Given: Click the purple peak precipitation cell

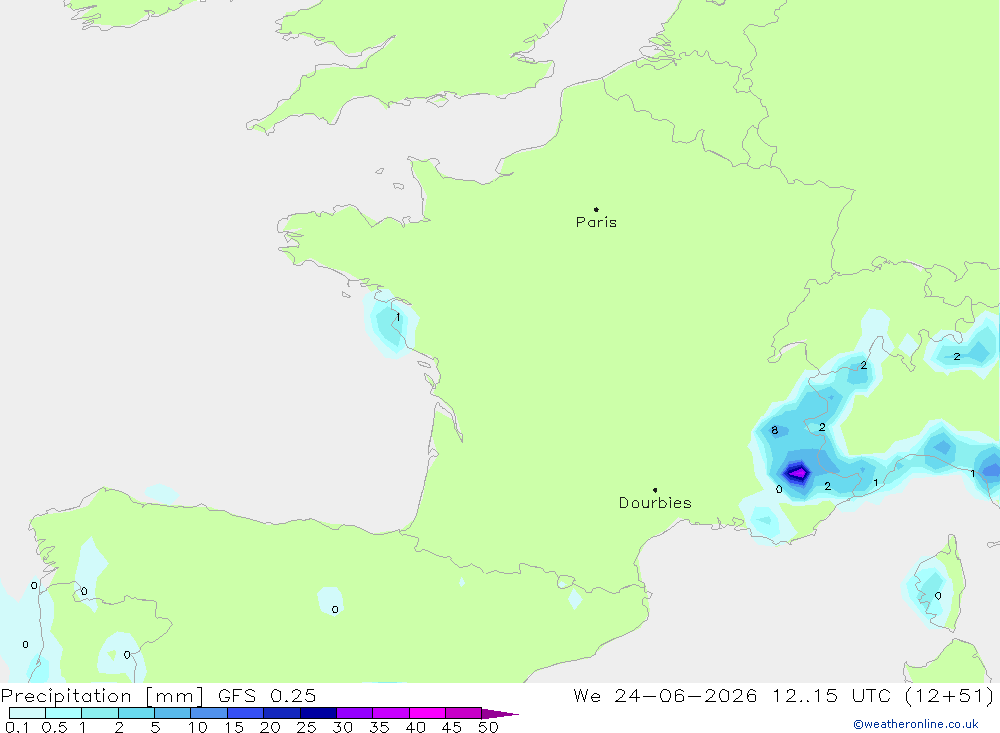Looking at the screenshot, I should [x=797, y=473].
